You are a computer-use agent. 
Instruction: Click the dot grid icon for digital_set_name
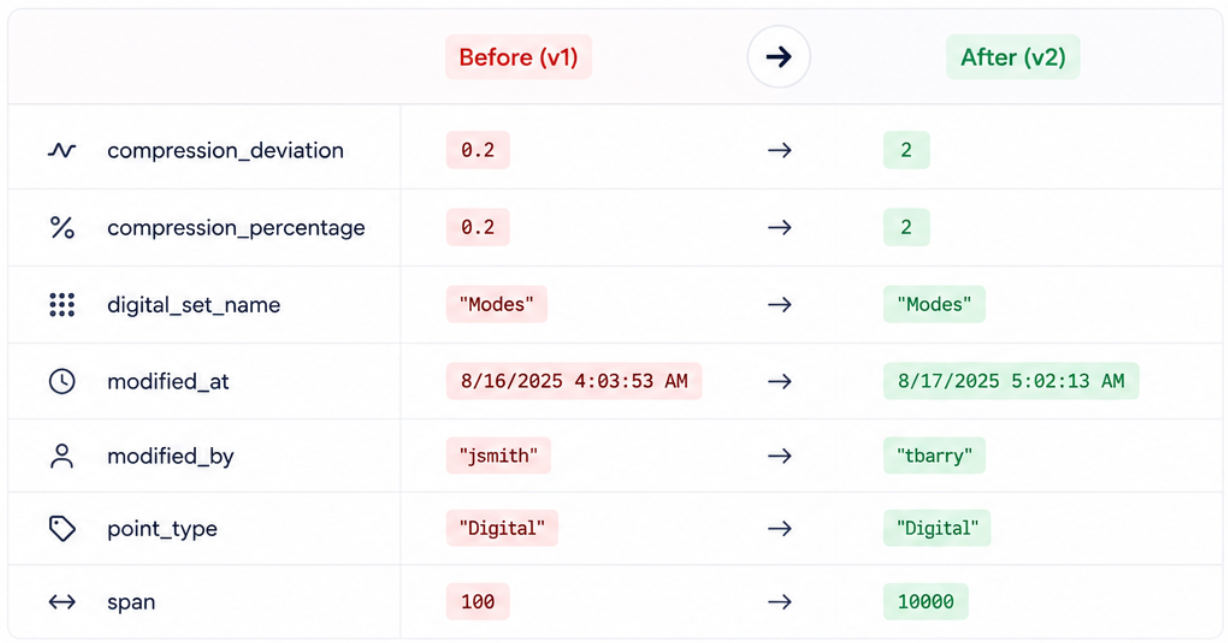tap(62, 305)
